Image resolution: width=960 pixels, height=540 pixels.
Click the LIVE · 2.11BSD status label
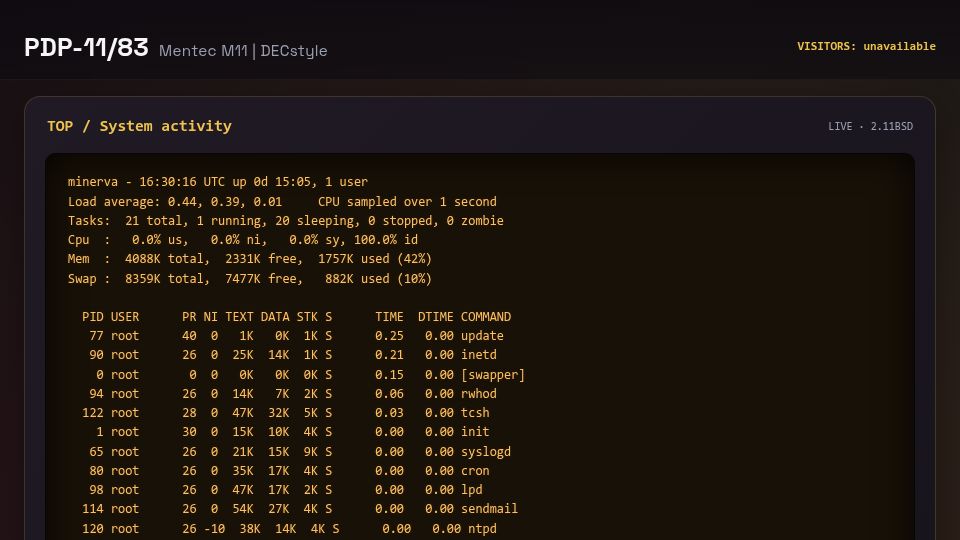(870, 126)
